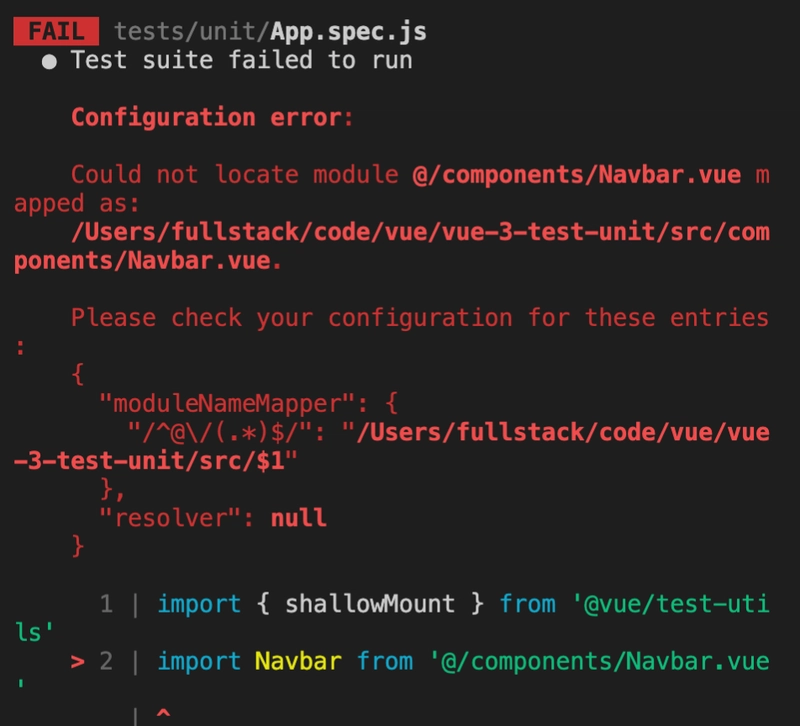Select the bold null value
This screenshot has width=800, height=726.
[298, 518]
